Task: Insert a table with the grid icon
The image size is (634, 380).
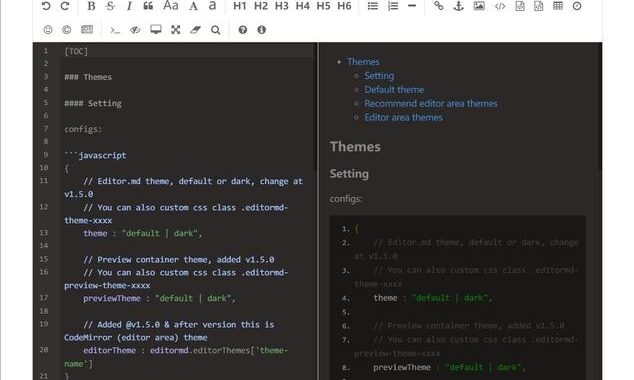Action: pyautogui.click(x=558, y=6)
